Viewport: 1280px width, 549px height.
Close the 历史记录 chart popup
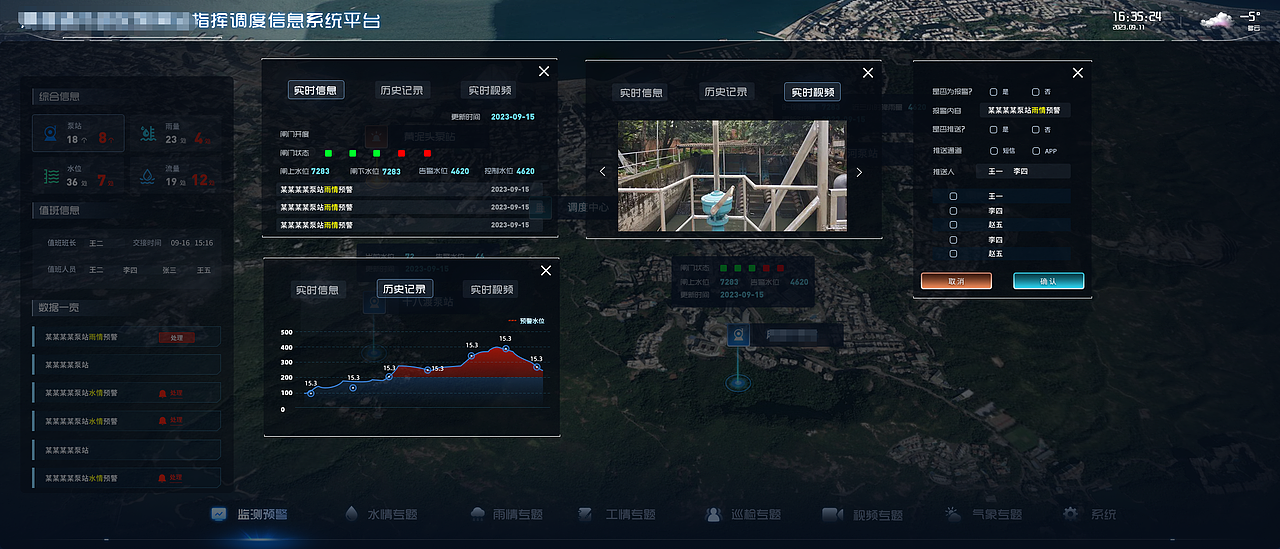pos(546,270)
